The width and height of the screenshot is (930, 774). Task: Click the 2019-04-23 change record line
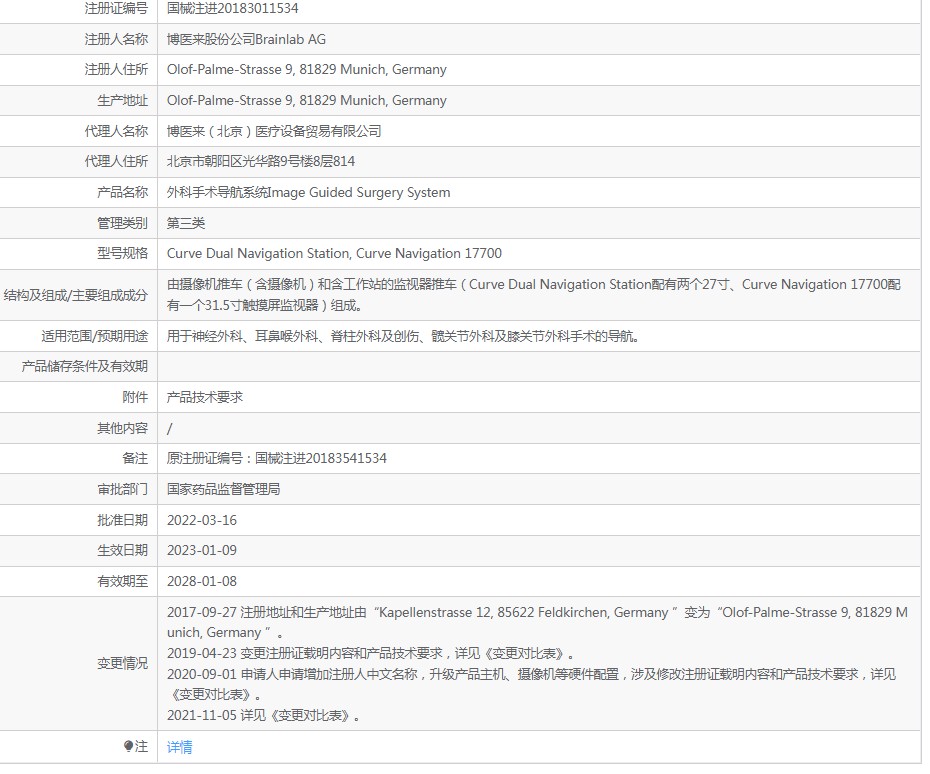point(371,654)
